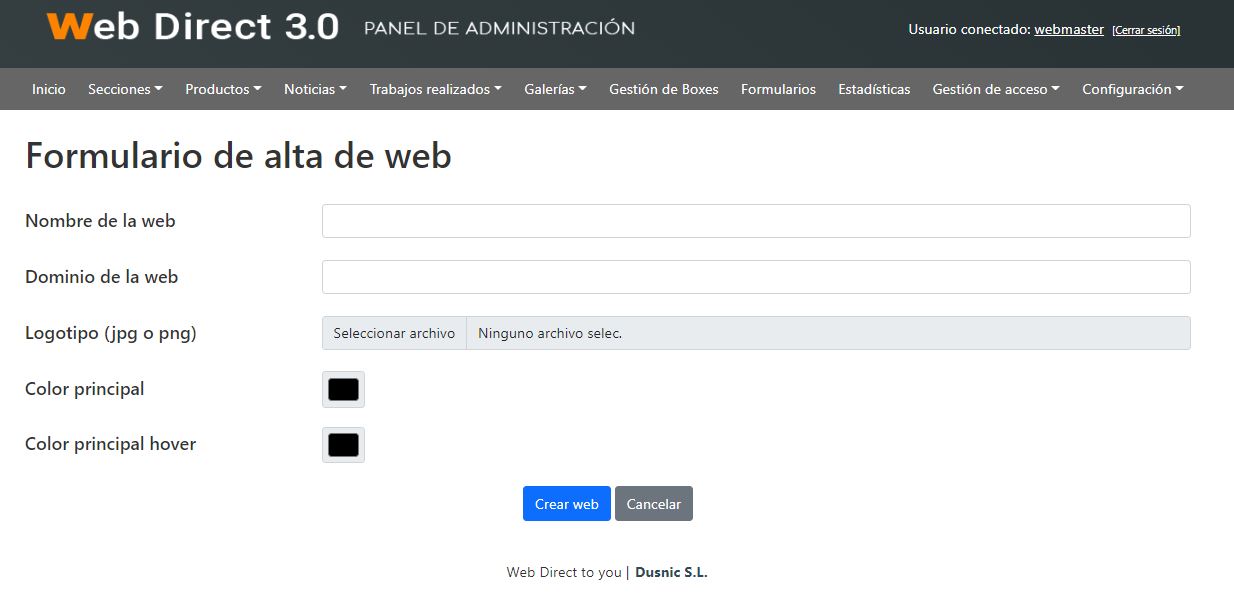Open the Color principal color picker

(x=343, y=389)
